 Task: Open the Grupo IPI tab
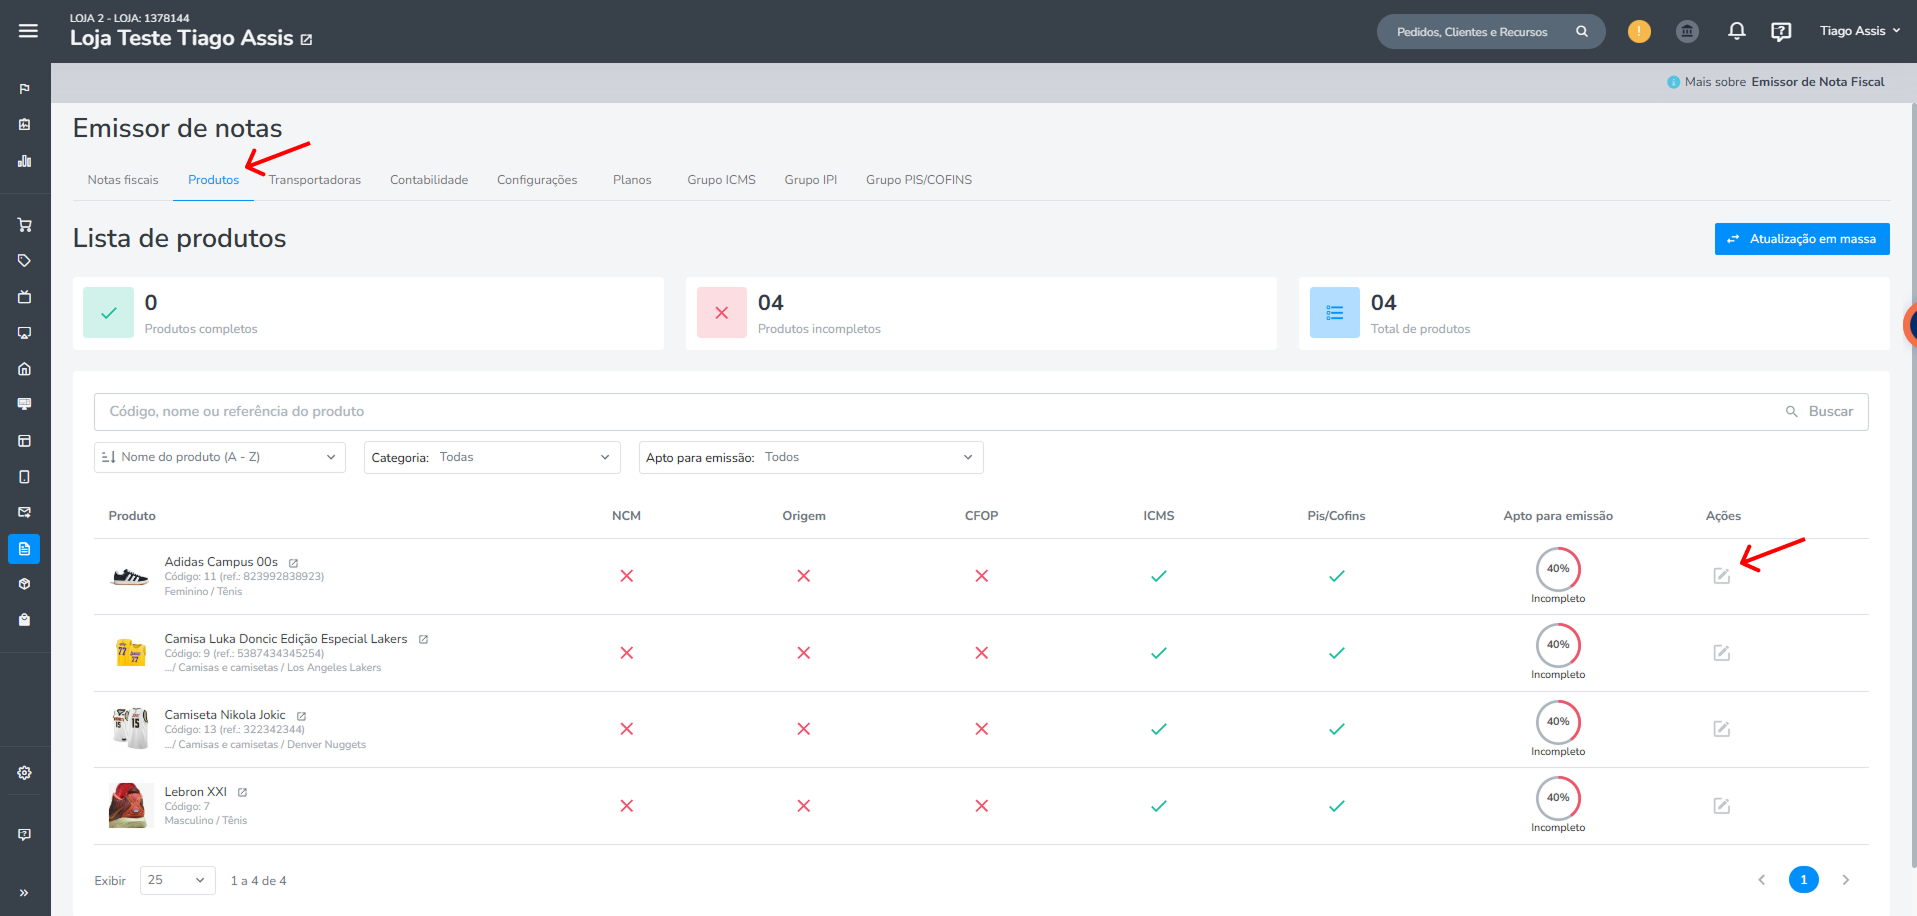point(810,180)
